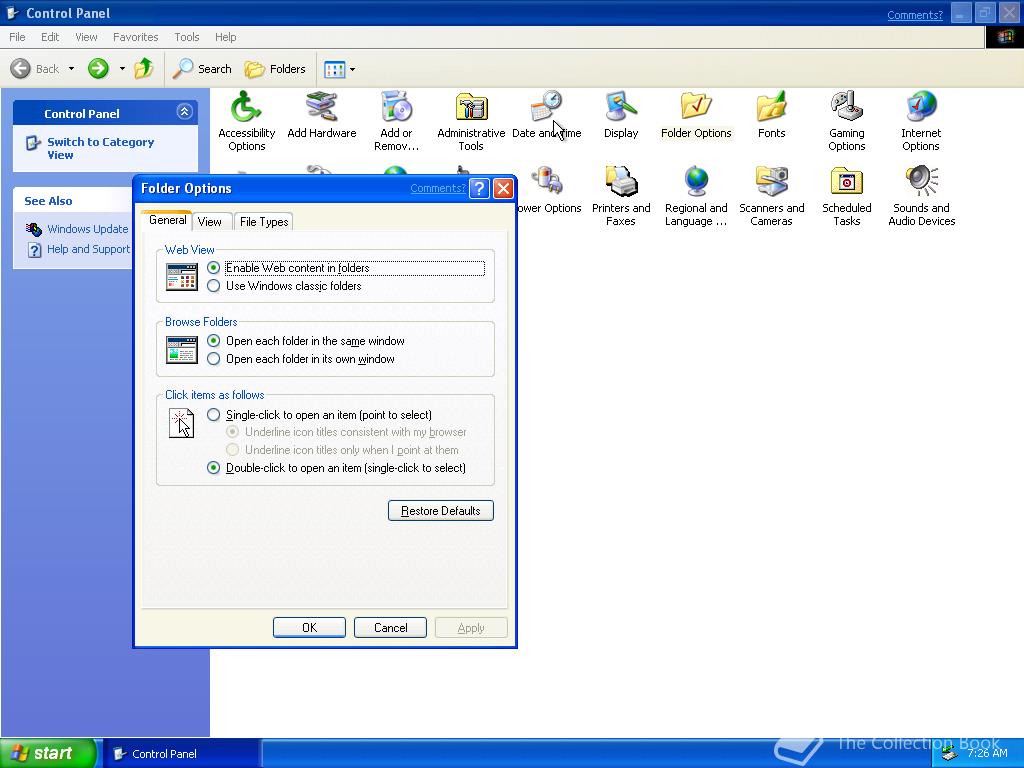Open the Scanners and Cameras icon

[x=771, y=197]
